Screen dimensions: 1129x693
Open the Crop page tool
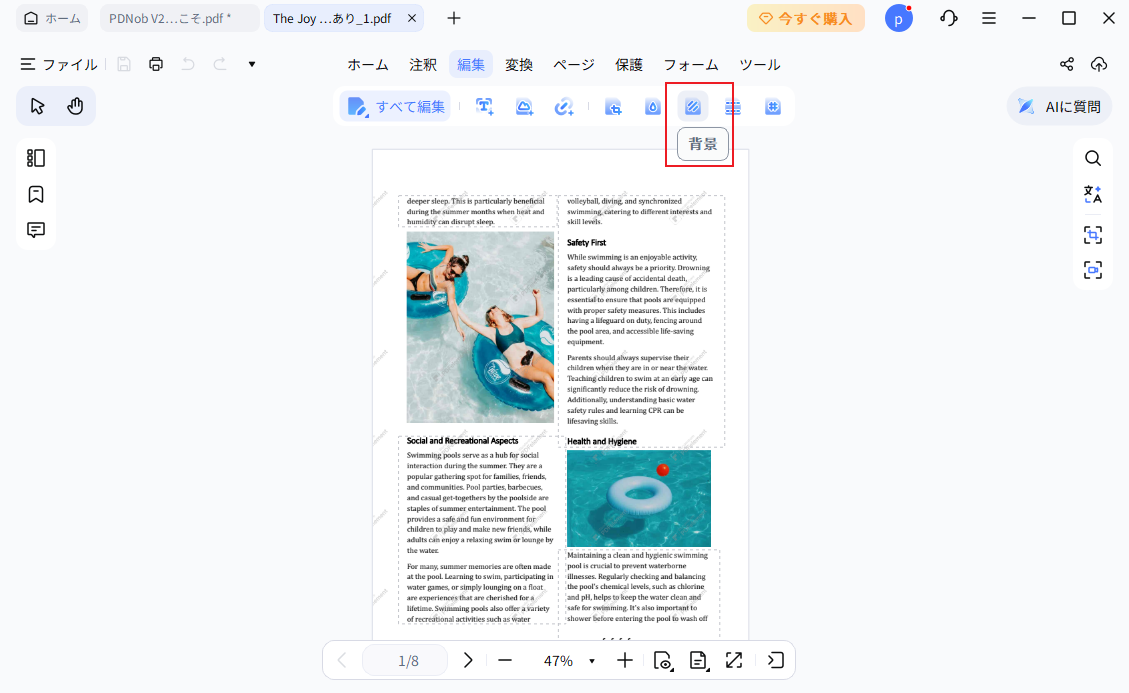tap(613, 107)
